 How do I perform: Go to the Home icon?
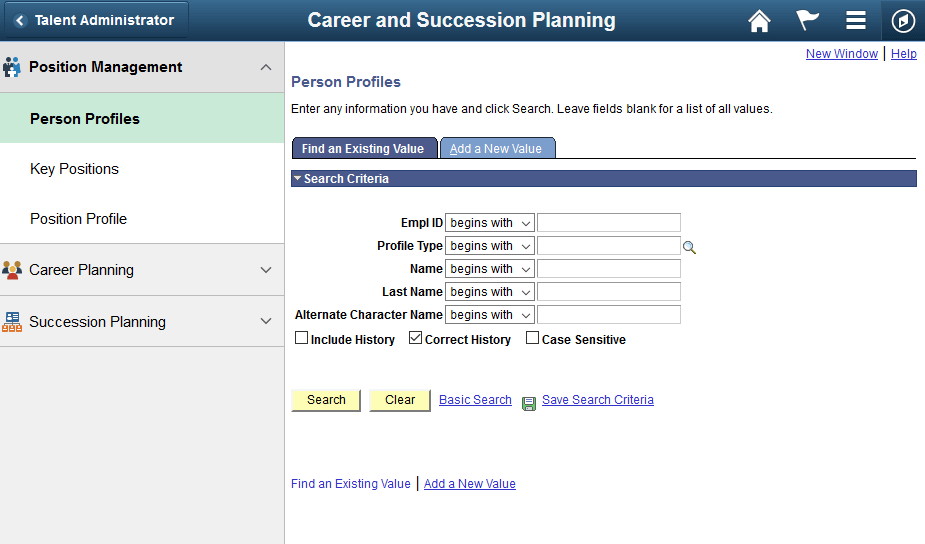click(760, 21)
